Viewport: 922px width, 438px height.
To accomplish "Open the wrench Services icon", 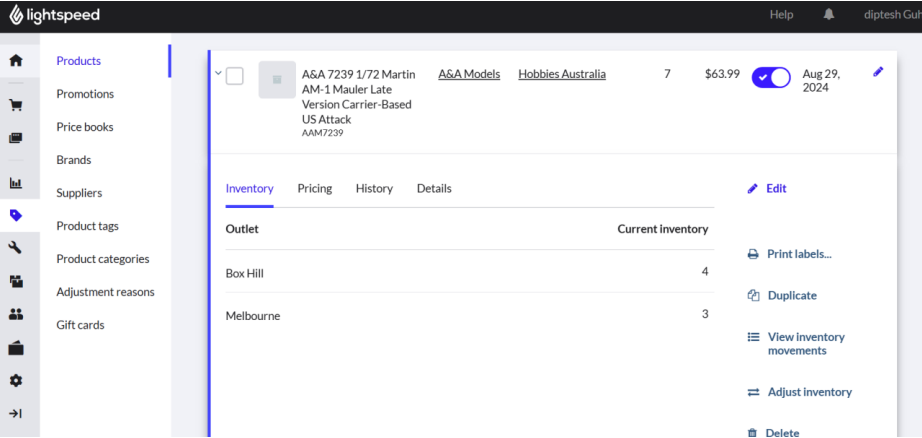I will (16, 248).
